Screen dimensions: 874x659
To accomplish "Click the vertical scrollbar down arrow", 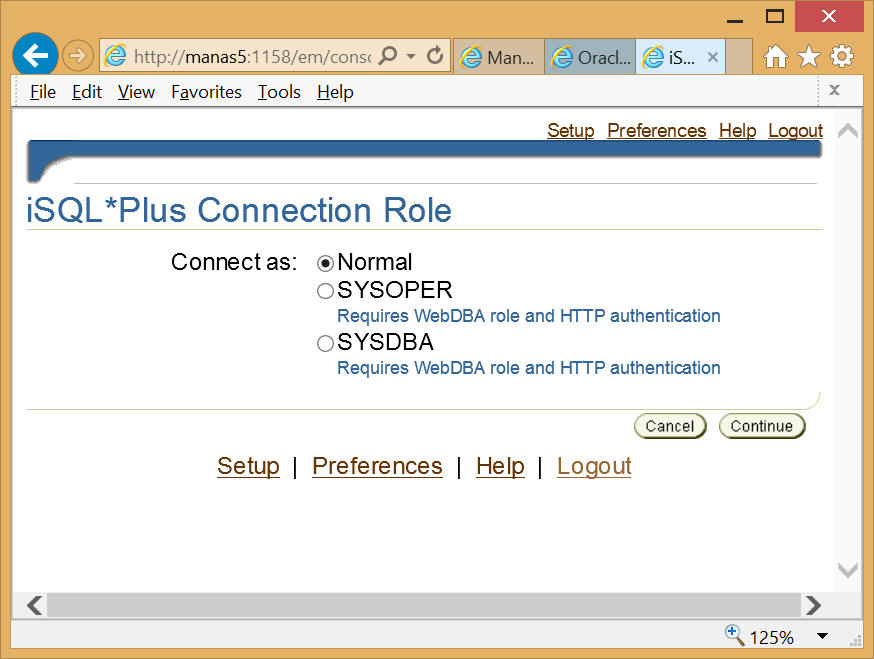I will pos(848,570).
